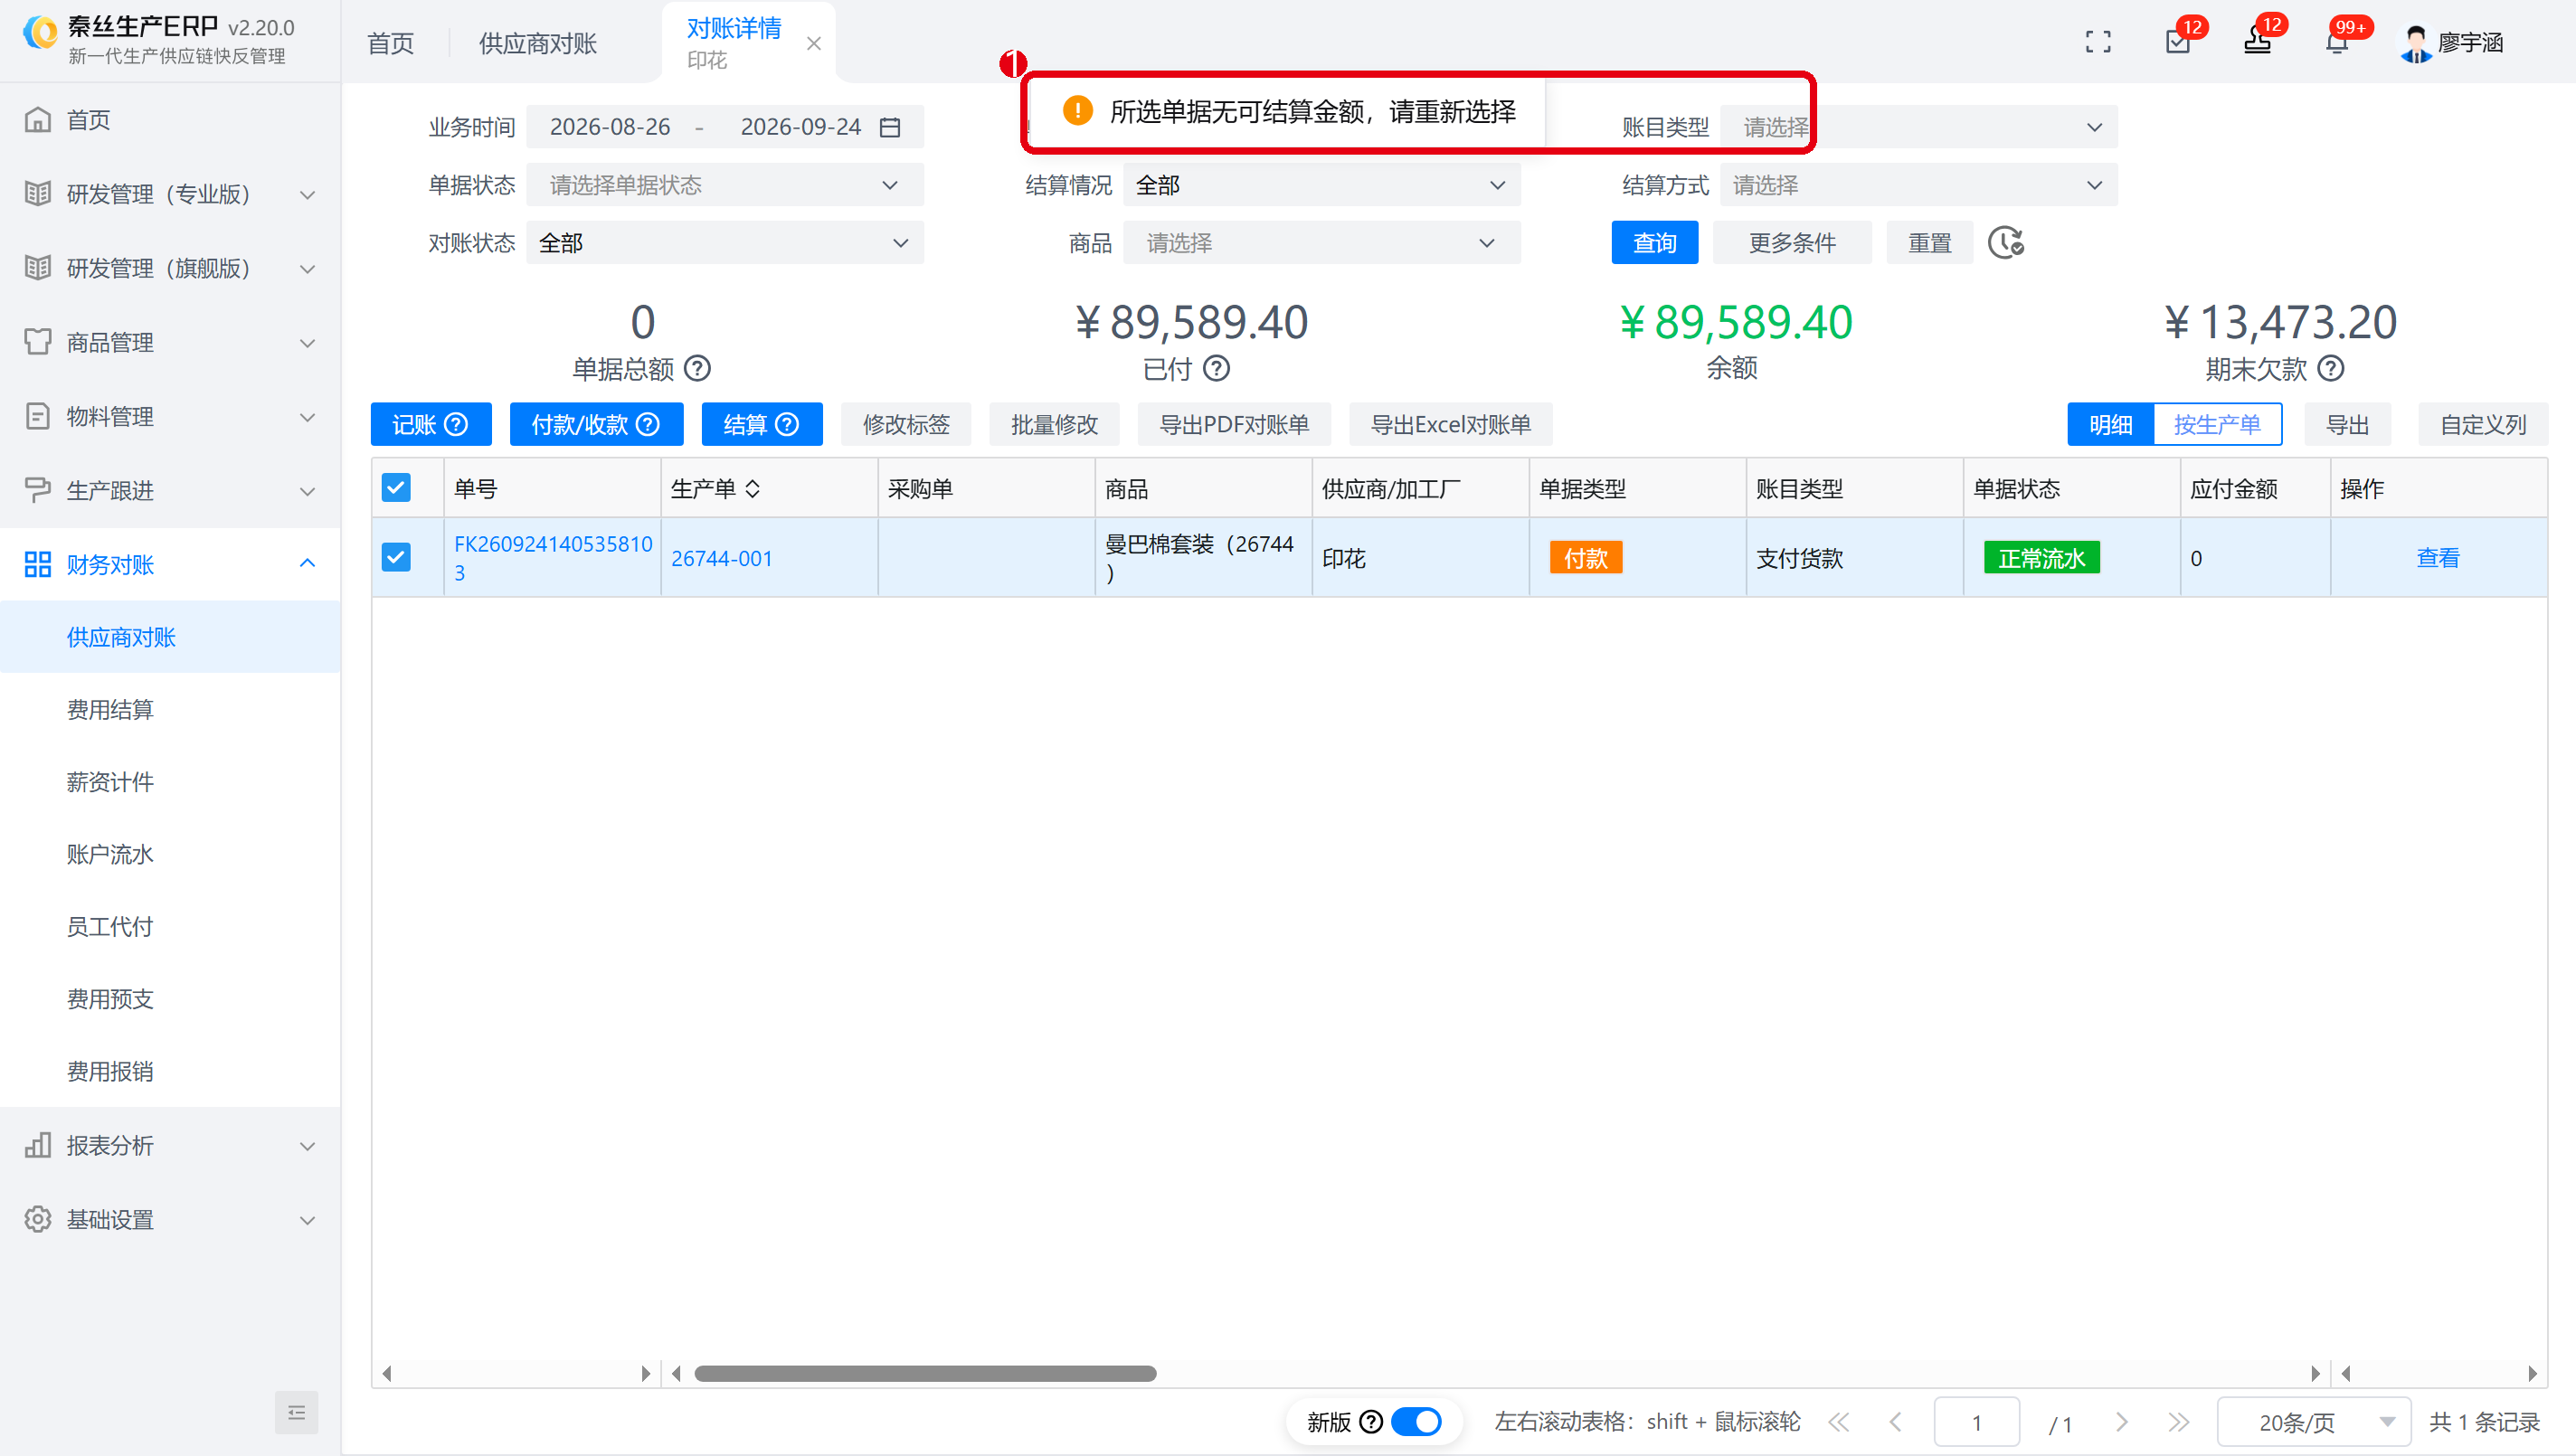Click the 基础设置 gear icon
This screenshot has height=1456, width=2576.
(x=38, y=1219)
